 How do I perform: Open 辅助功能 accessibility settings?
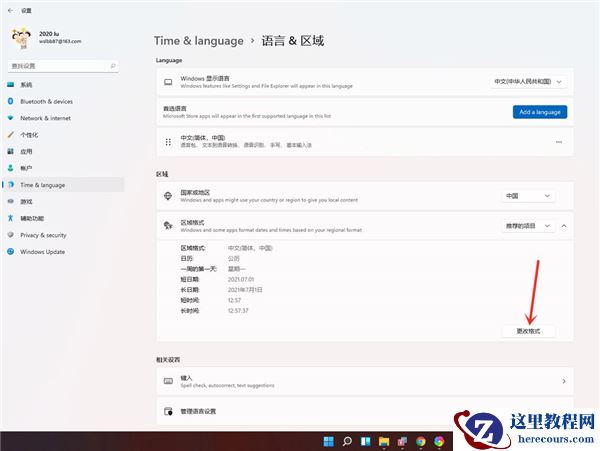63,218
